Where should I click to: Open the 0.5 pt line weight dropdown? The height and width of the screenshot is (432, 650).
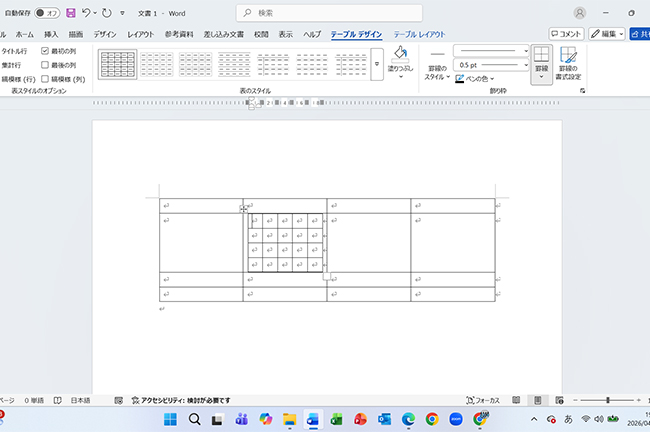tap(491, 65)
